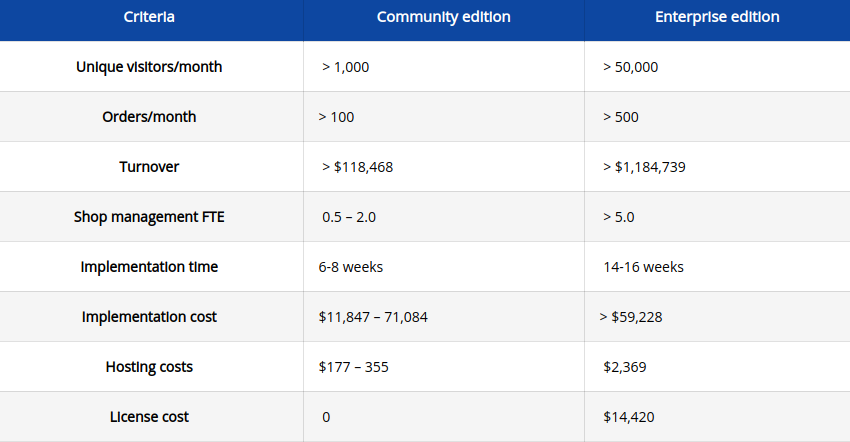Click the License cost row label
Image resolution: width=850 pixels, height=442 pixels.
click(149, 417)
